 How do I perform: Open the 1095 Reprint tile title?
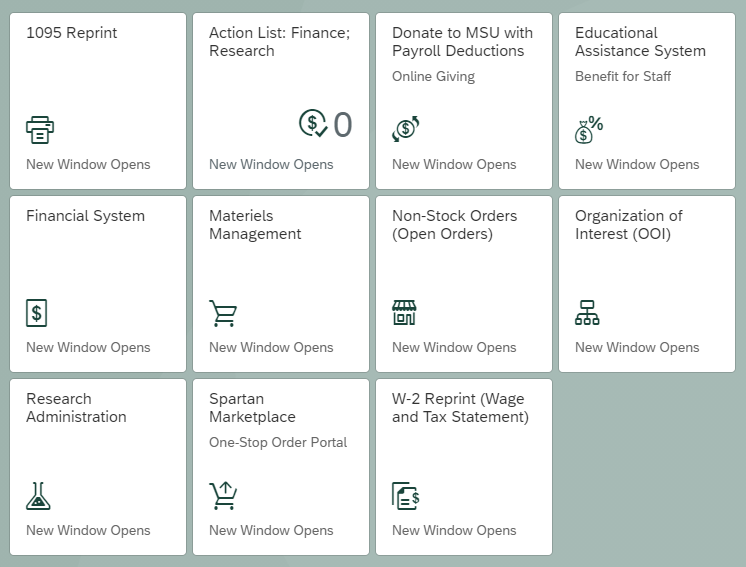click(71, 33)
